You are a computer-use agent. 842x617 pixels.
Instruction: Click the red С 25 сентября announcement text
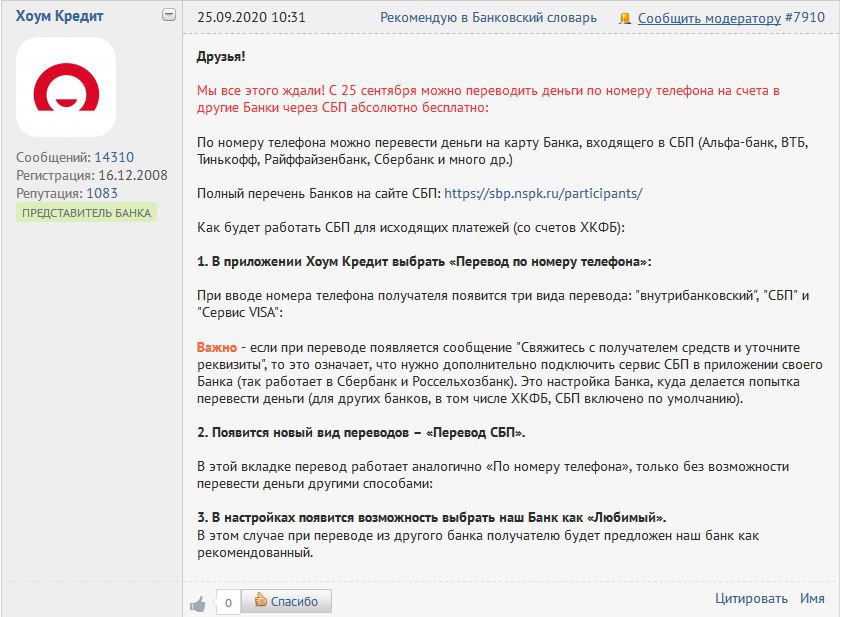pyautogui.click(x=488, y=99)
